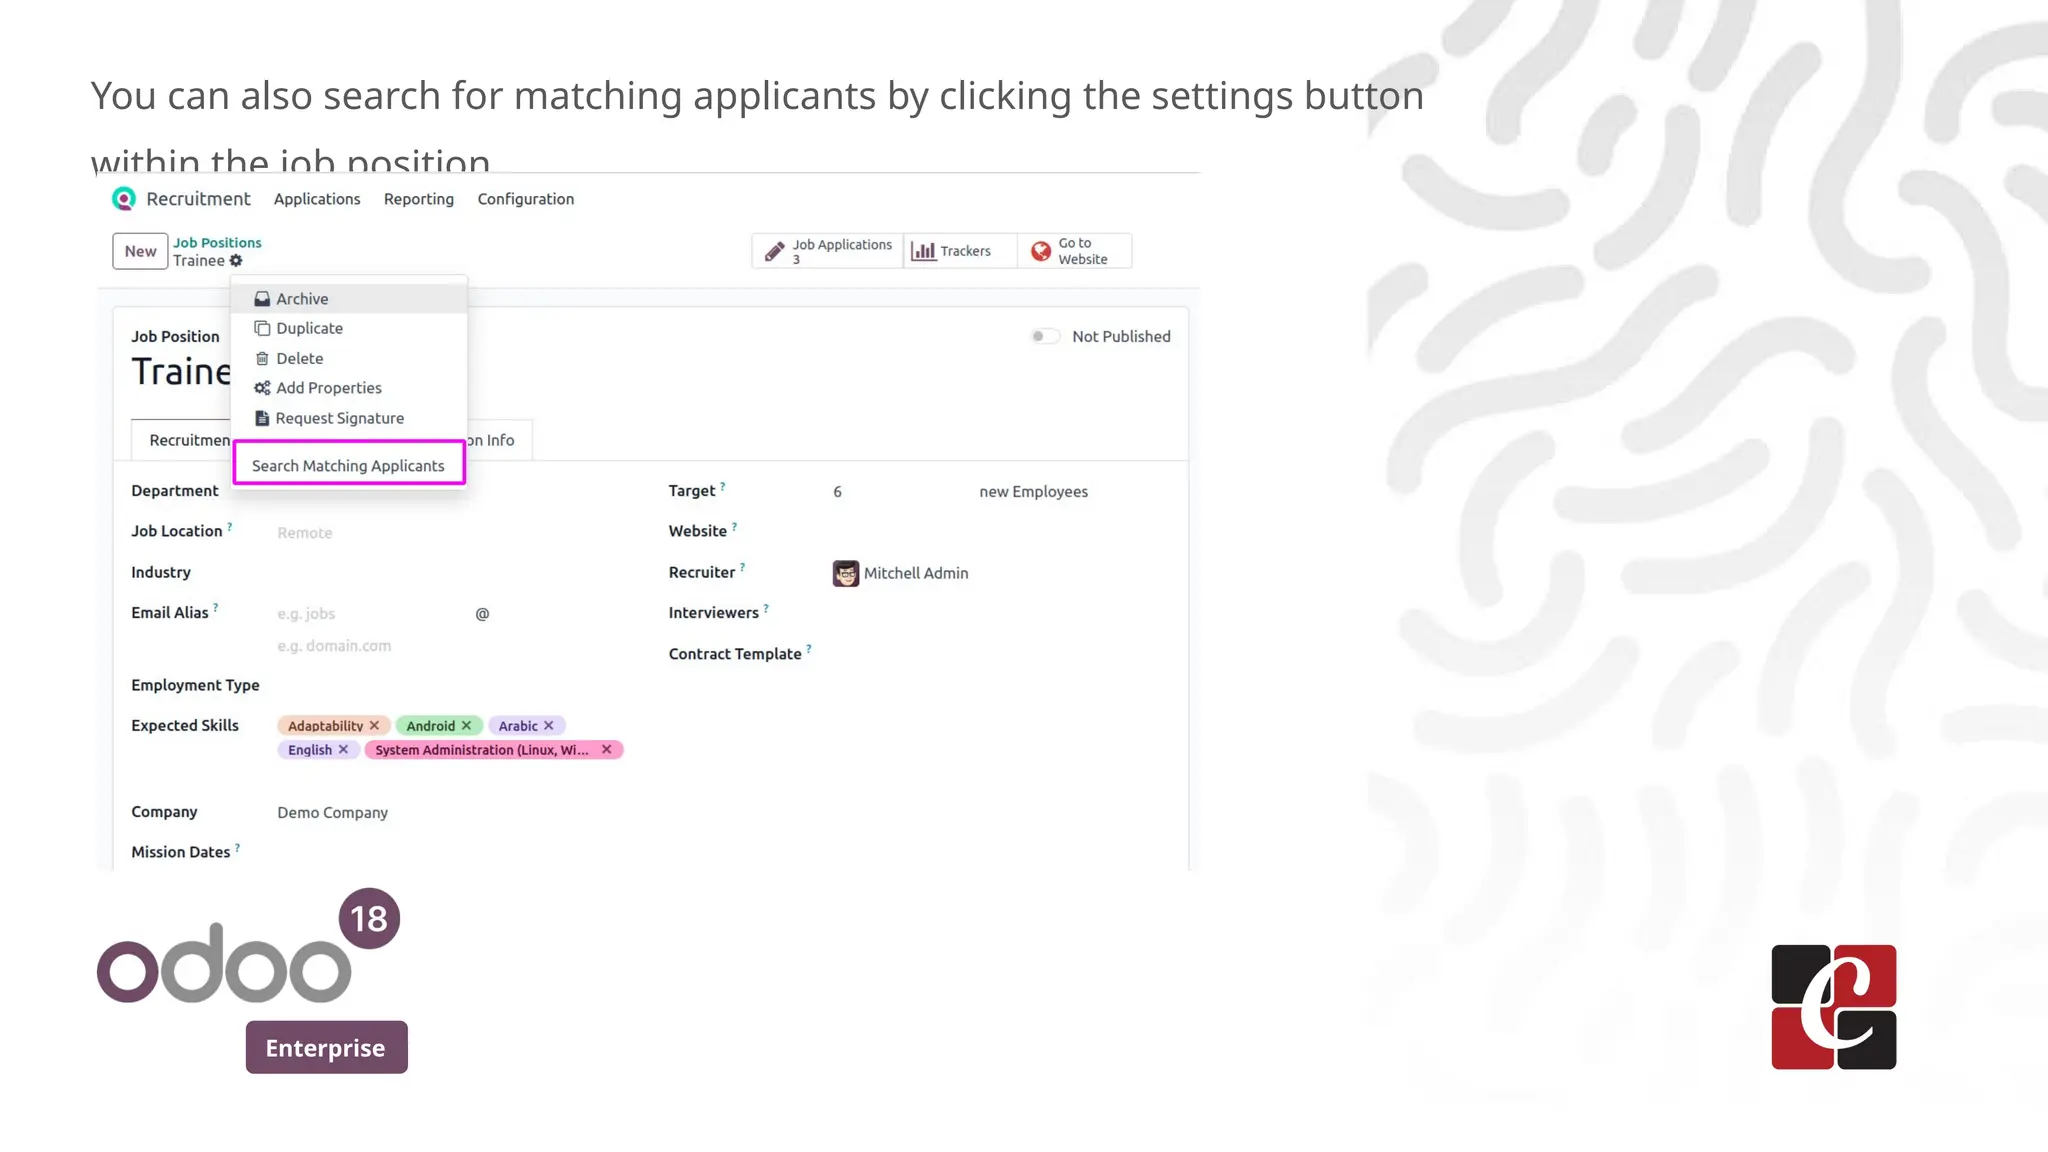2048x1152 pixels.
Task: Select Archive from the dropdown menu
Action: [x=349, y=299]
